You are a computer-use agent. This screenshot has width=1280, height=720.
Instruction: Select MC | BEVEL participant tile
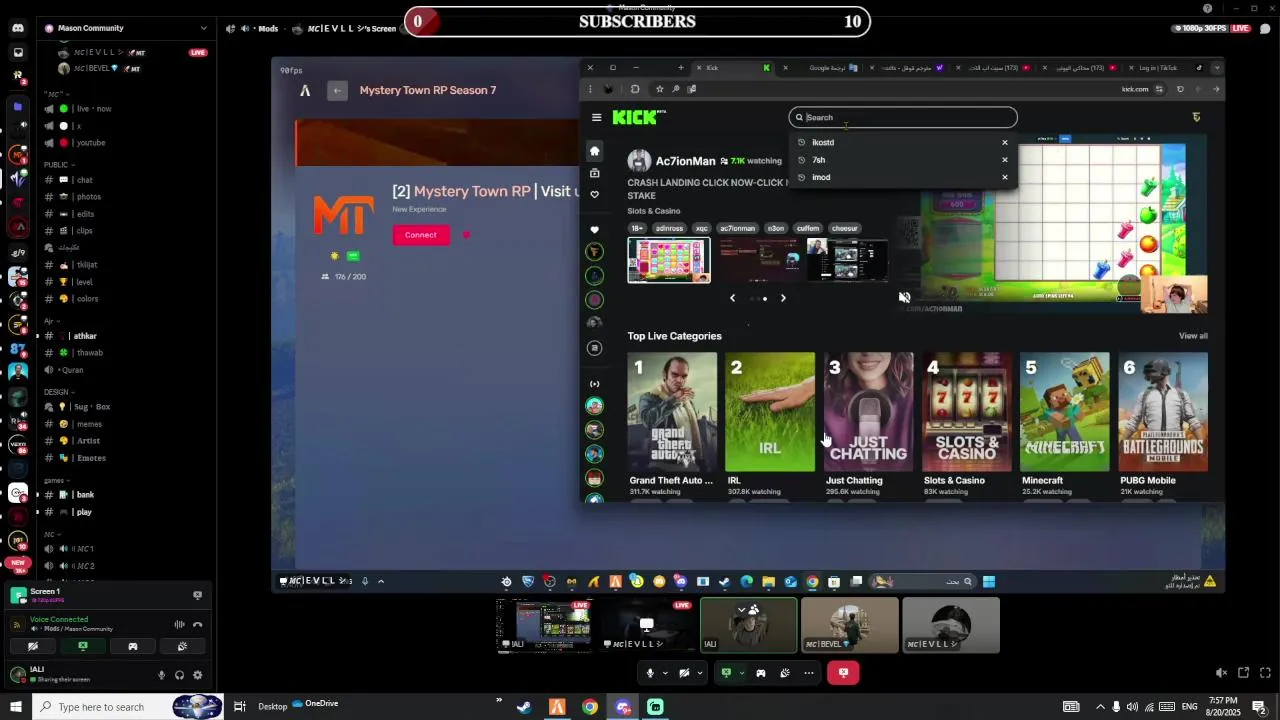click(850, 625)
